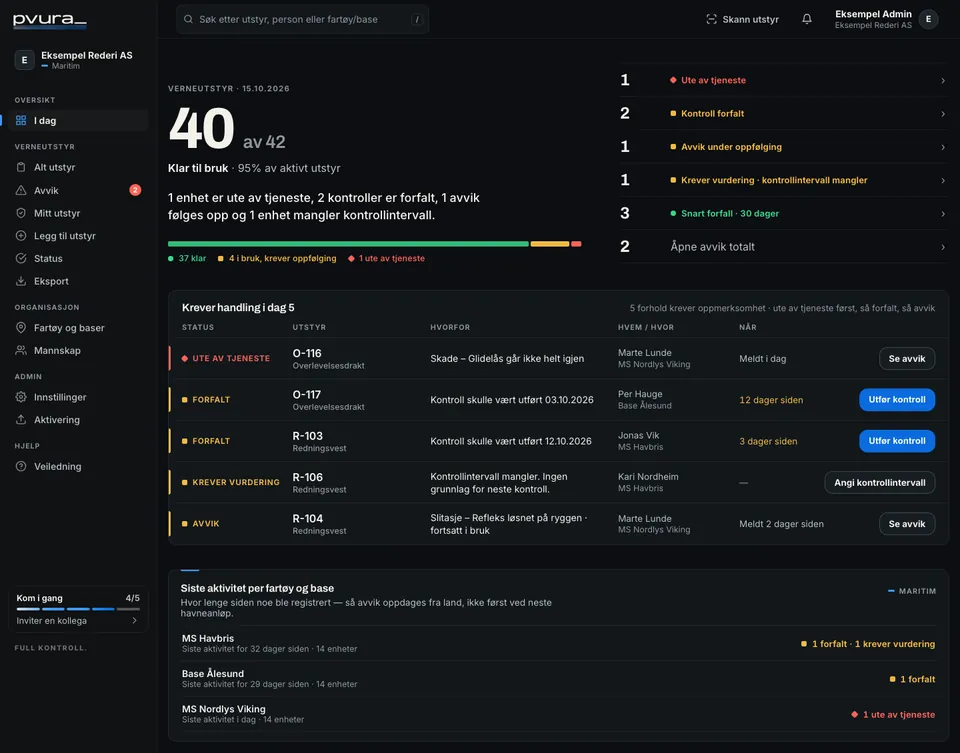This screenshot has height=753, width=960.
Task: Open the Alt utstyr menu item
Action: (x=78, y=167)
